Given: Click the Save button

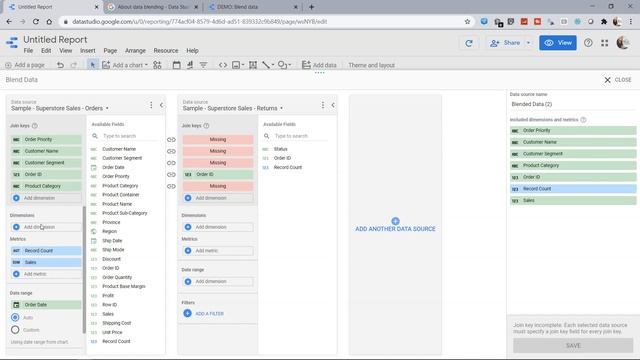Looking at the screenshot, I should coord(573,346).
